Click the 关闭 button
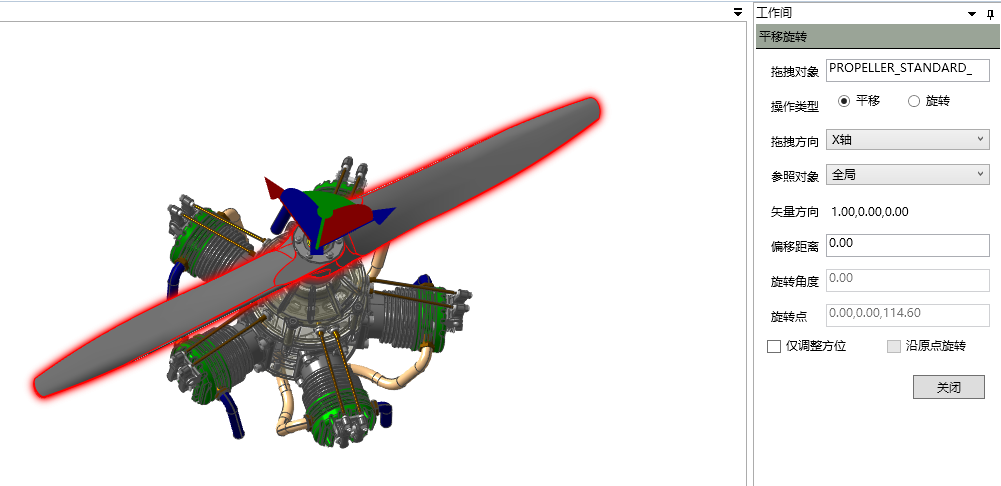 (x=949, y=387)
